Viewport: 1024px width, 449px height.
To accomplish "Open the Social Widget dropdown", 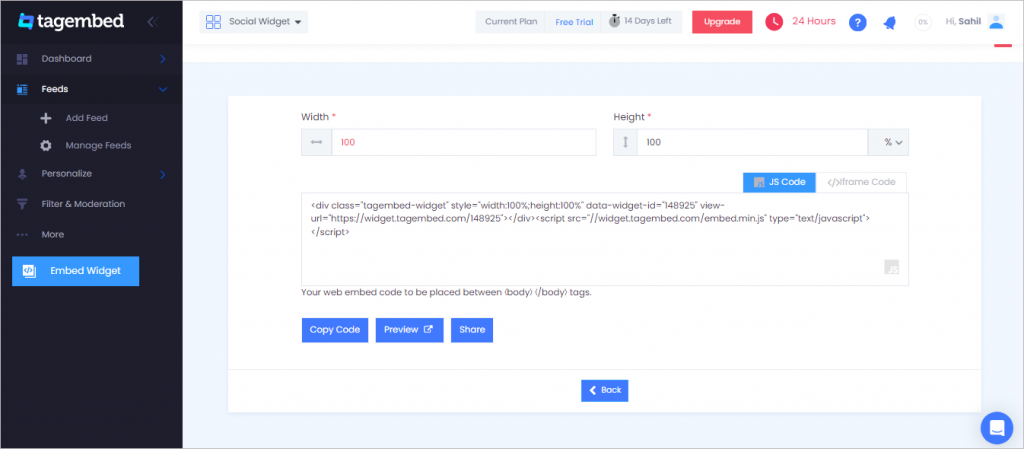I will click(x=253, y=22).
